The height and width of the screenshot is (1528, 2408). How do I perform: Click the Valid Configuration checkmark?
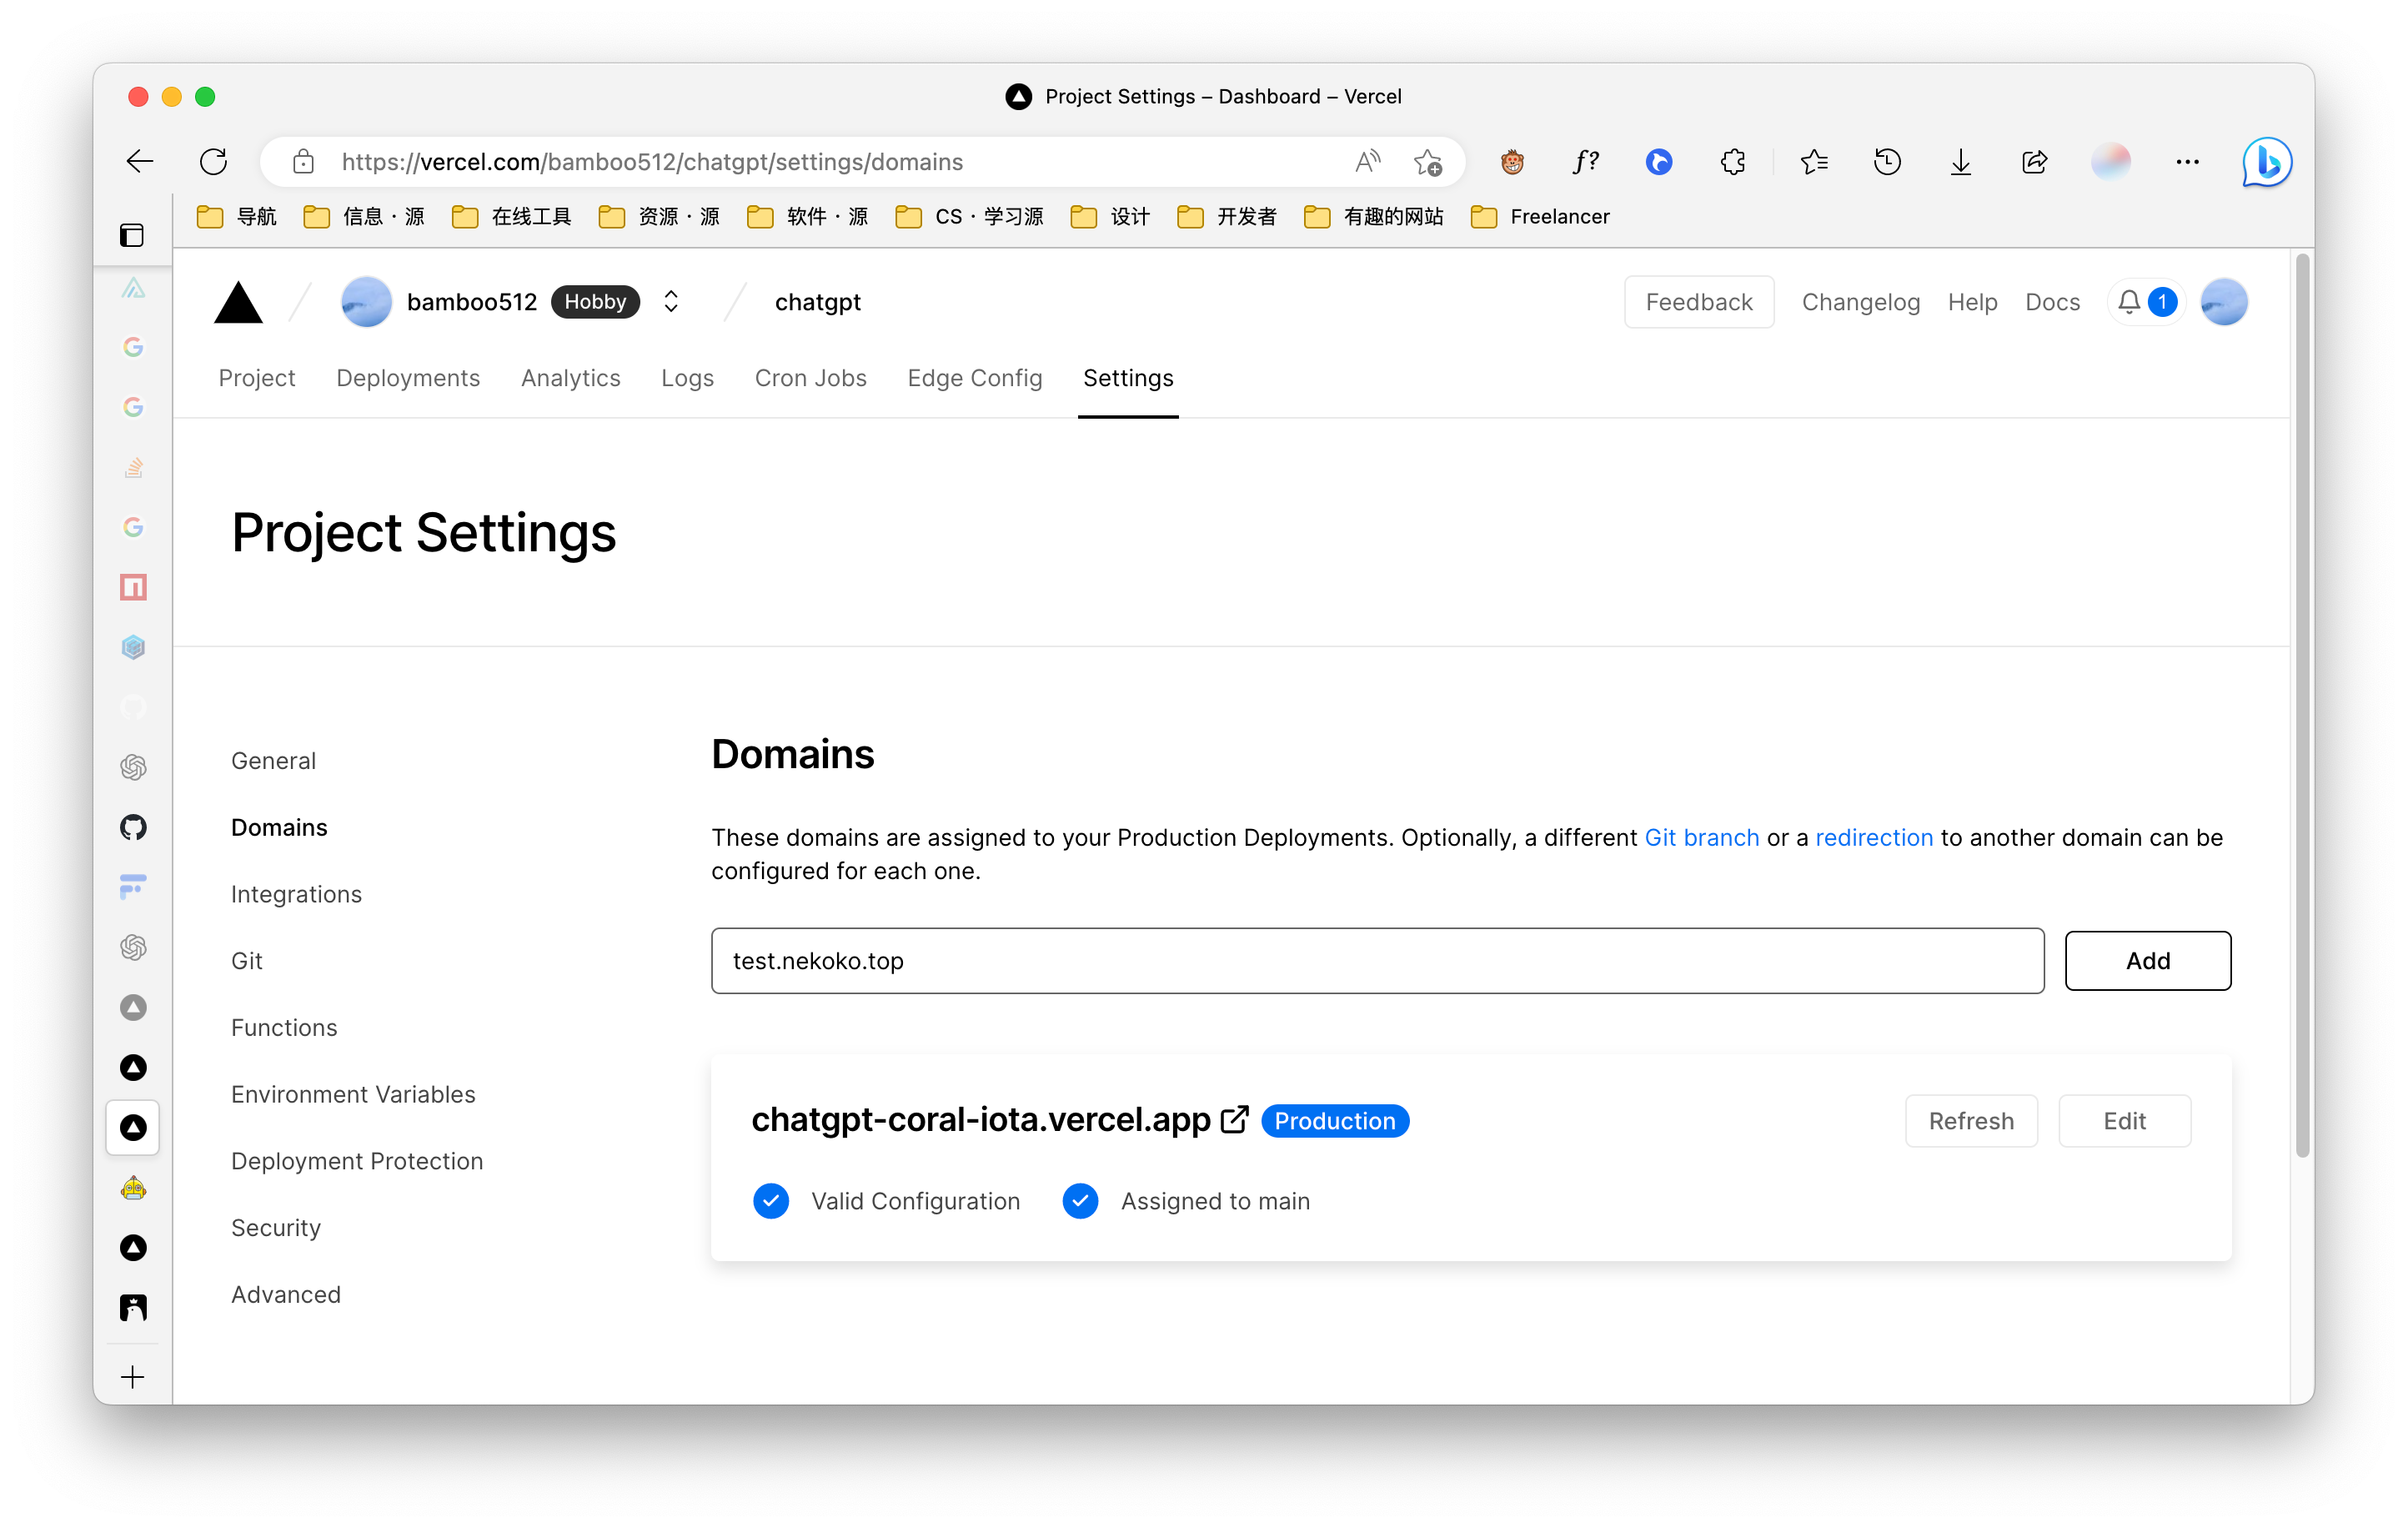point(771,1201)
